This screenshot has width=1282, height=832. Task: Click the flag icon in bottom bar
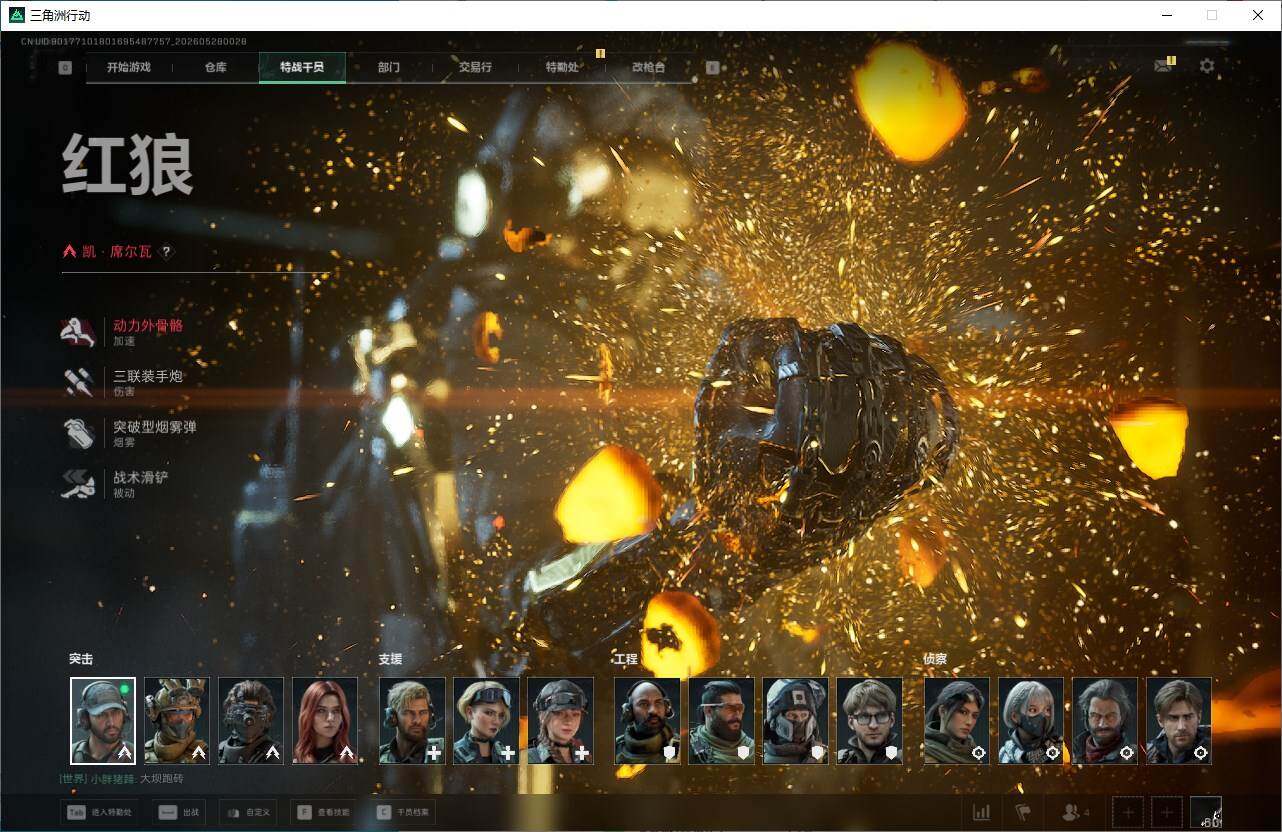pos(1023,813)
